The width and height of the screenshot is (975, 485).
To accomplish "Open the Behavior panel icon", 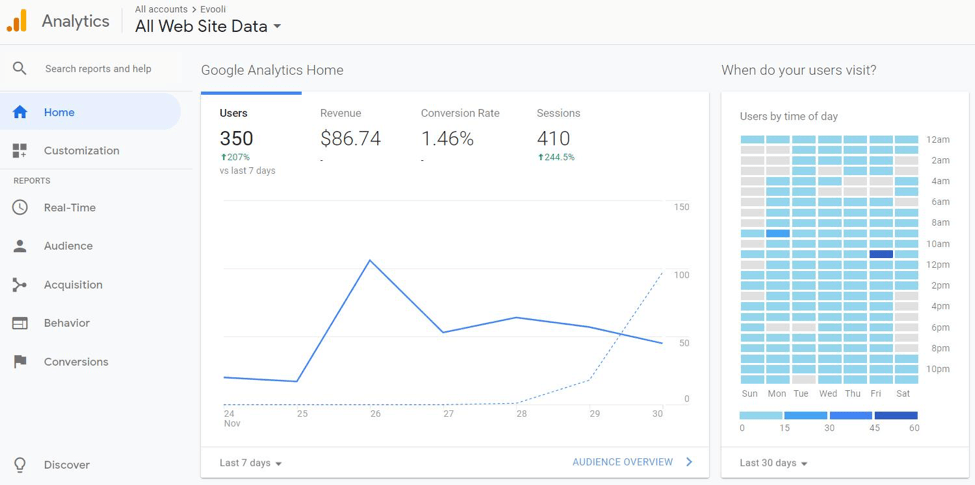I will (x=20, y=323).
